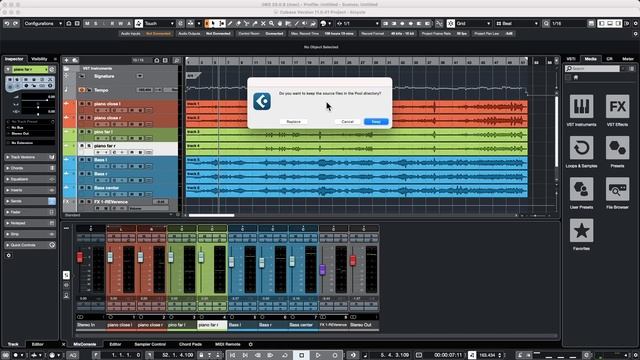Select the Object Selection arrow tool

pos(213,24)
